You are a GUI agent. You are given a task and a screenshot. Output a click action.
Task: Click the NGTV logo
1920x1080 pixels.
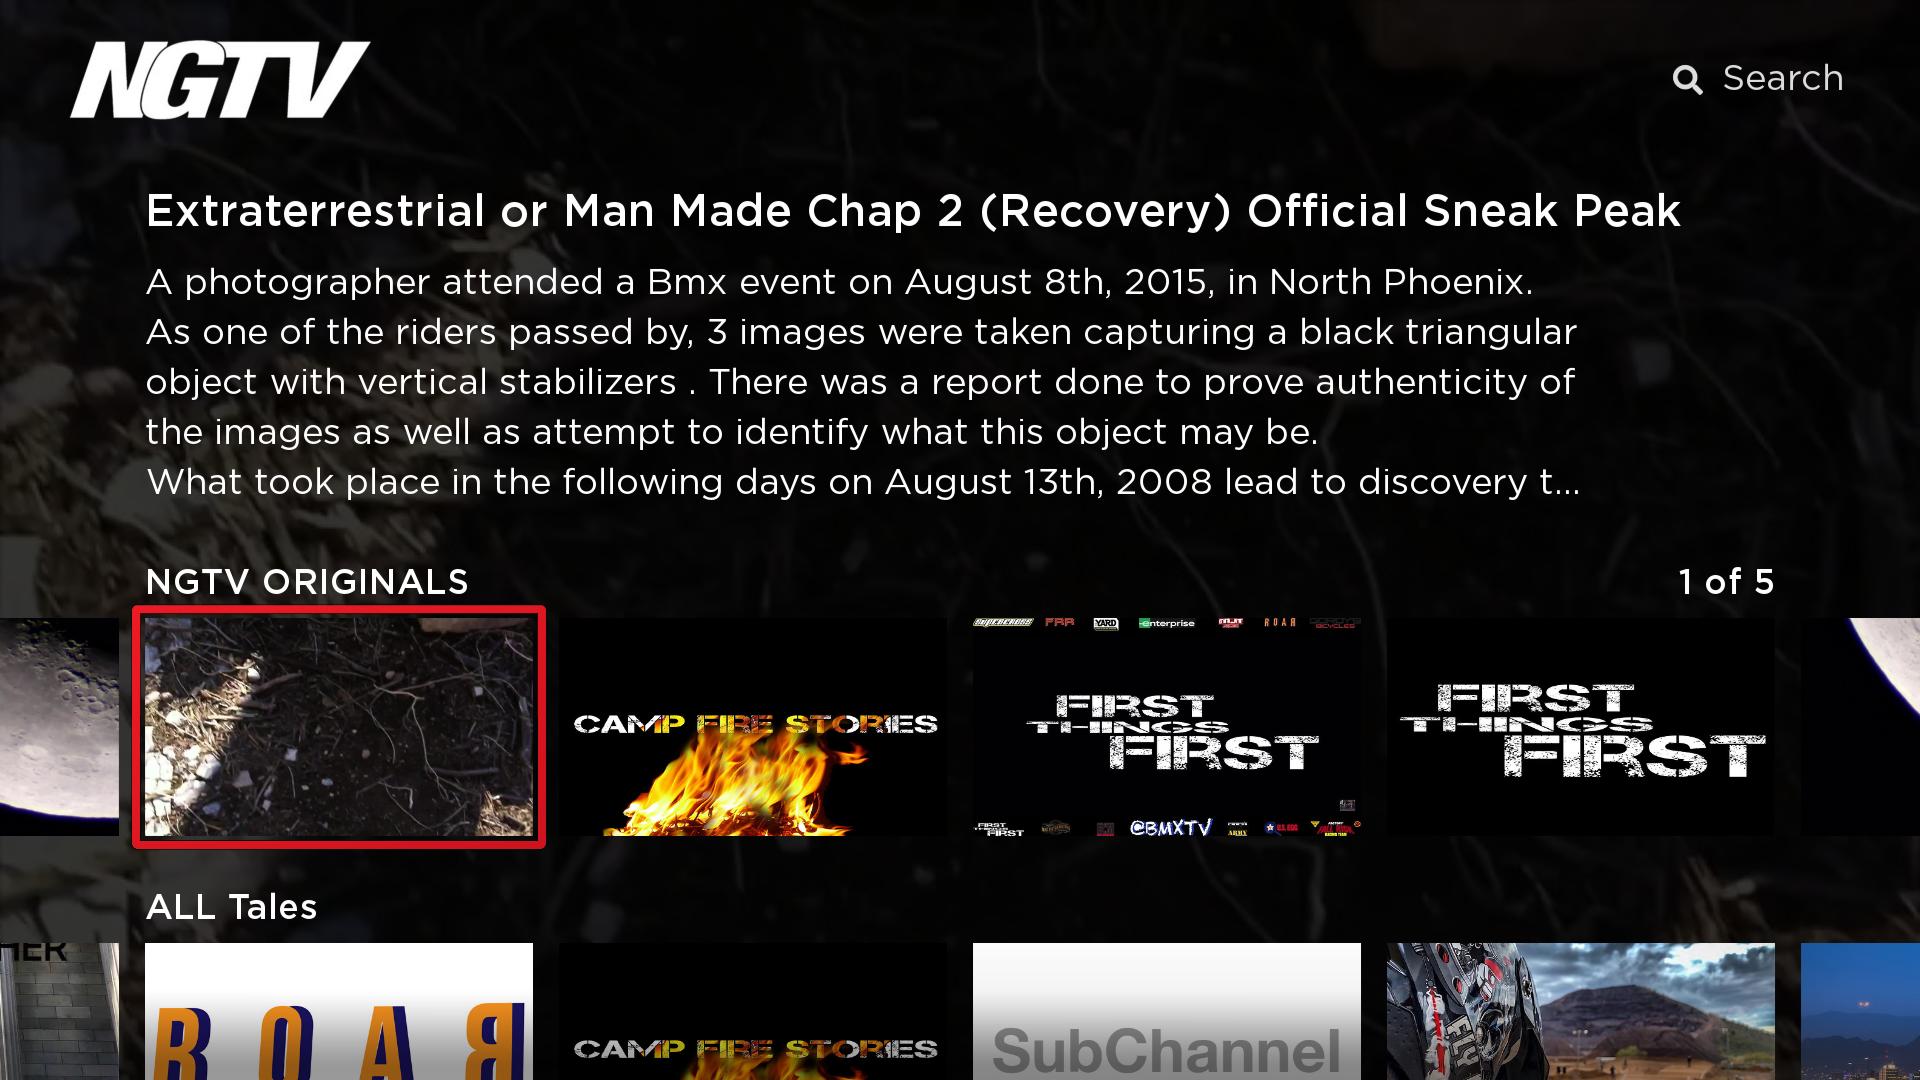[x=220, y=80]
